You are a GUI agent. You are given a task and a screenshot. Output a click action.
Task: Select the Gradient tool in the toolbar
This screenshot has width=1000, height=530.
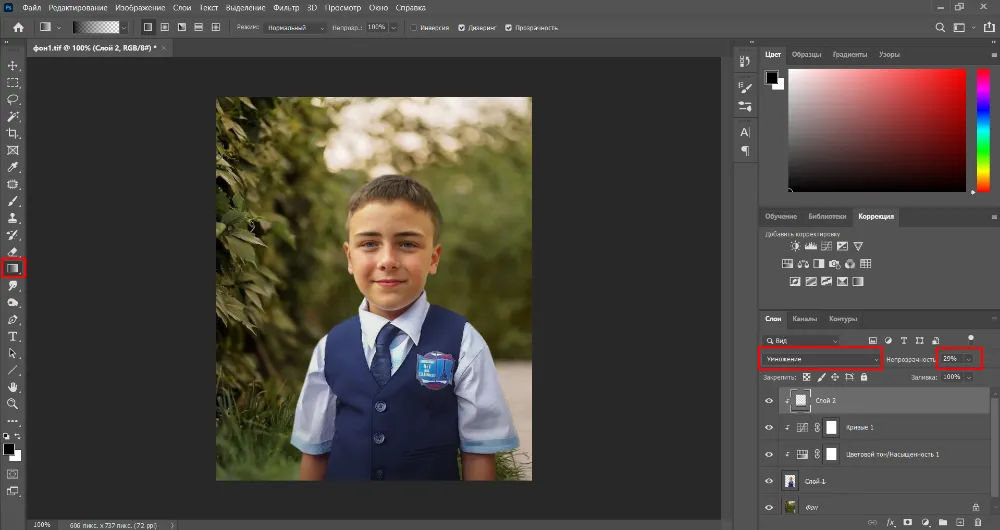pos(13,268)
